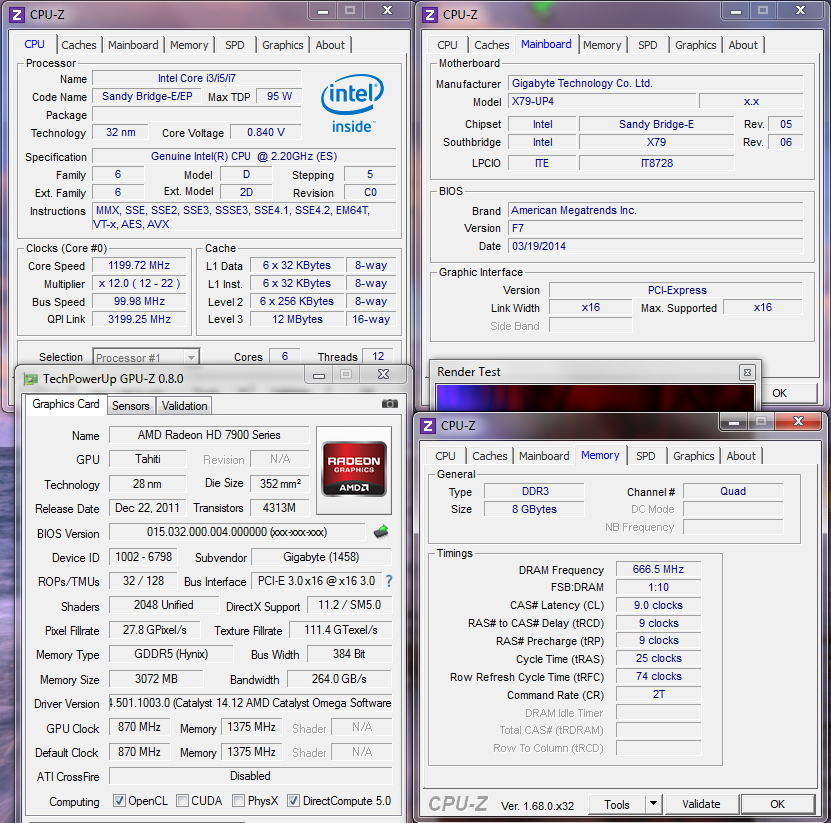This screenshot has height=823, width=831.
Task: Click the CPU-Z icon in the Mainboard window title bar
Action: (x=430, y=15)
